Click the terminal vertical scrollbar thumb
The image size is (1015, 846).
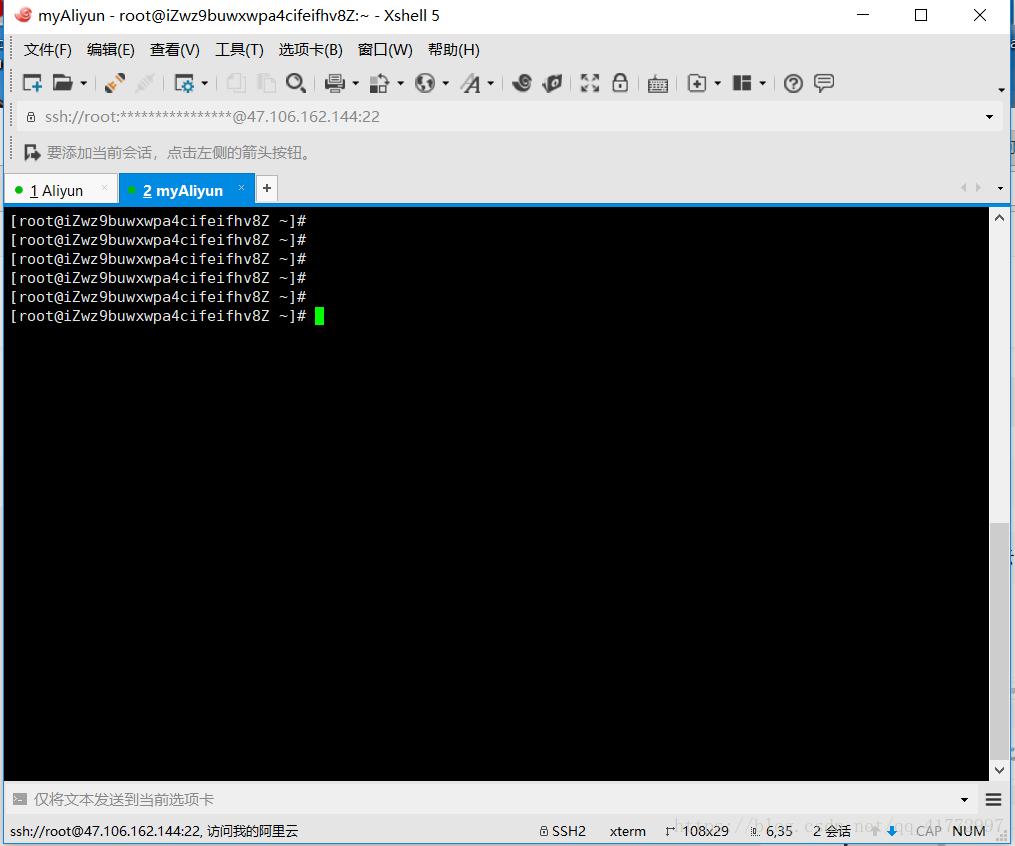[x=999, y=641]
